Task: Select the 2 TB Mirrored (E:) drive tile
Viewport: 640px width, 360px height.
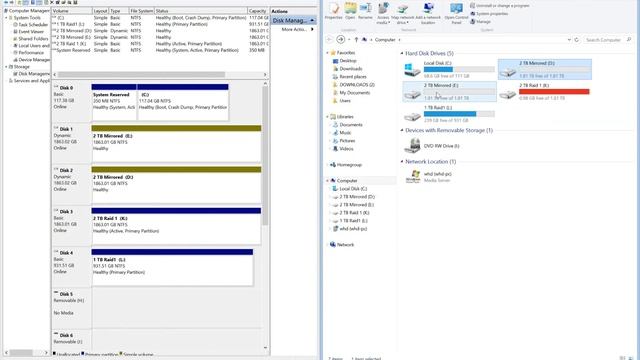Action: [449, 91]
